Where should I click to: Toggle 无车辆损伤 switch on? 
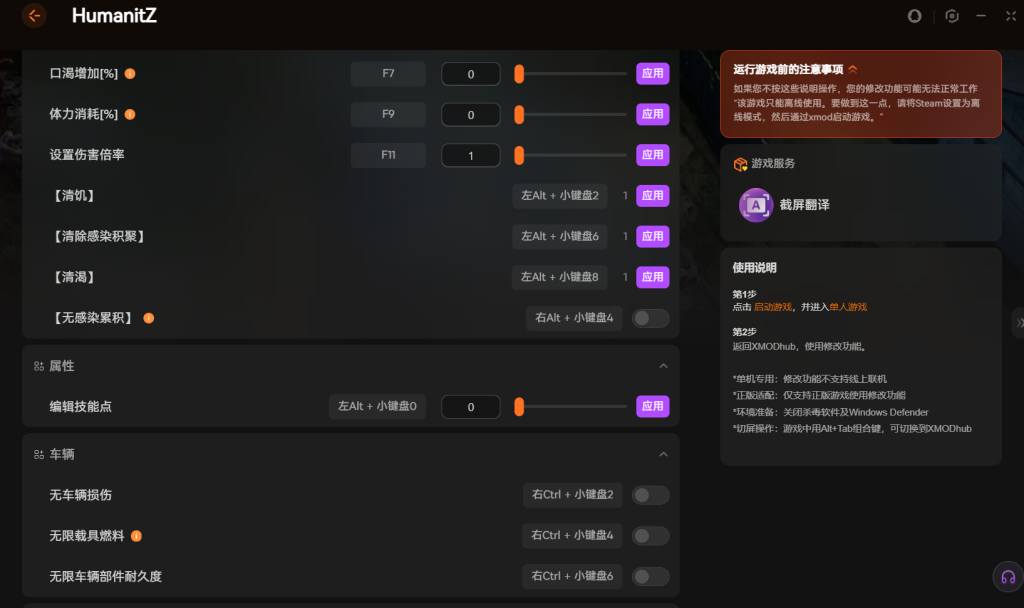click(650, 495)
